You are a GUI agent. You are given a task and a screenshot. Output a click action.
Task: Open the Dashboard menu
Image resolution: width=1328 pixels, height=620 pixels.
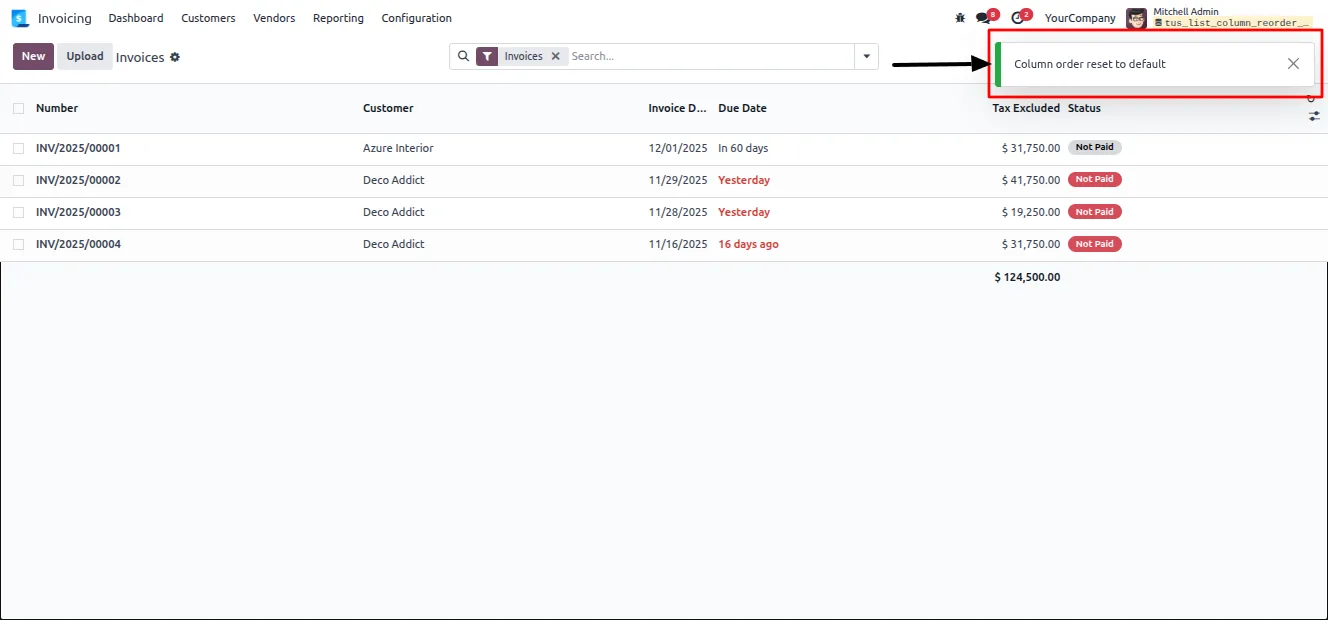click(136, 18)
